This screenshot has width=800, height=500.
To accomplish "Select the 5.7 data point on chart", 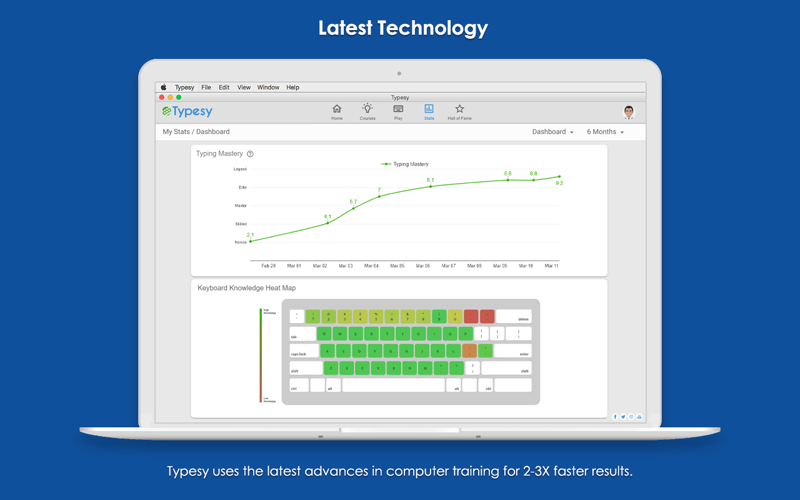I will pyautogui.click(x=354, y=208).
